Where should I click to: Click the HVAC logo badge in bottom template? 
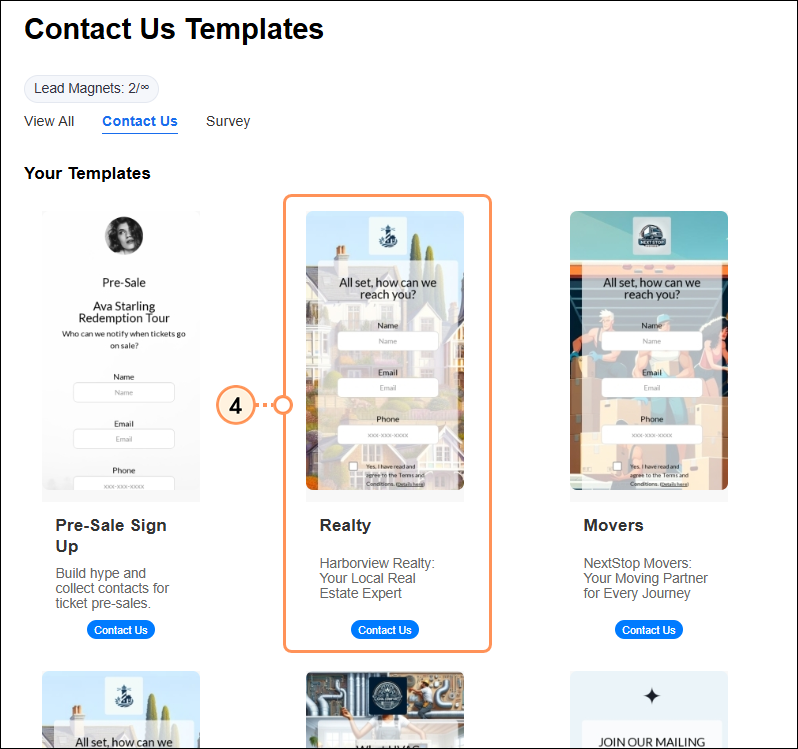click(x=387, y=696)
